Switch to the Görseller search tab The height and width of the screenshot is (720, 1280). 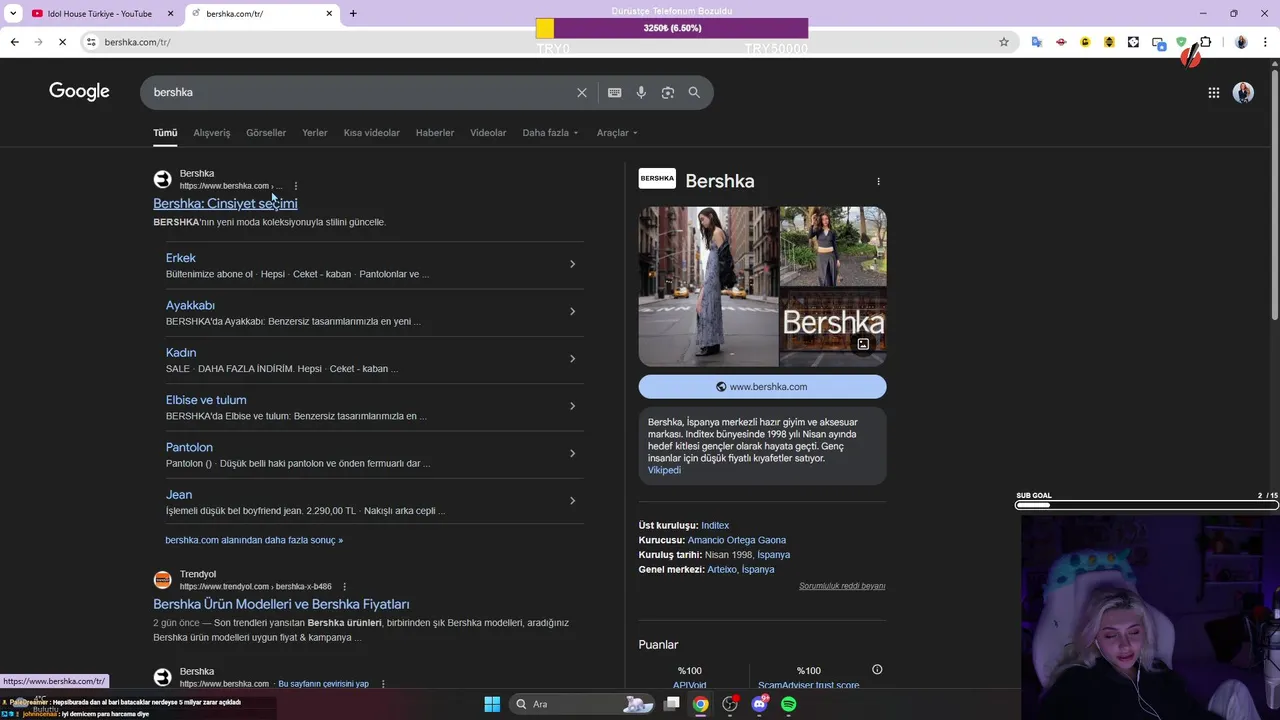(x=266, y=133)
